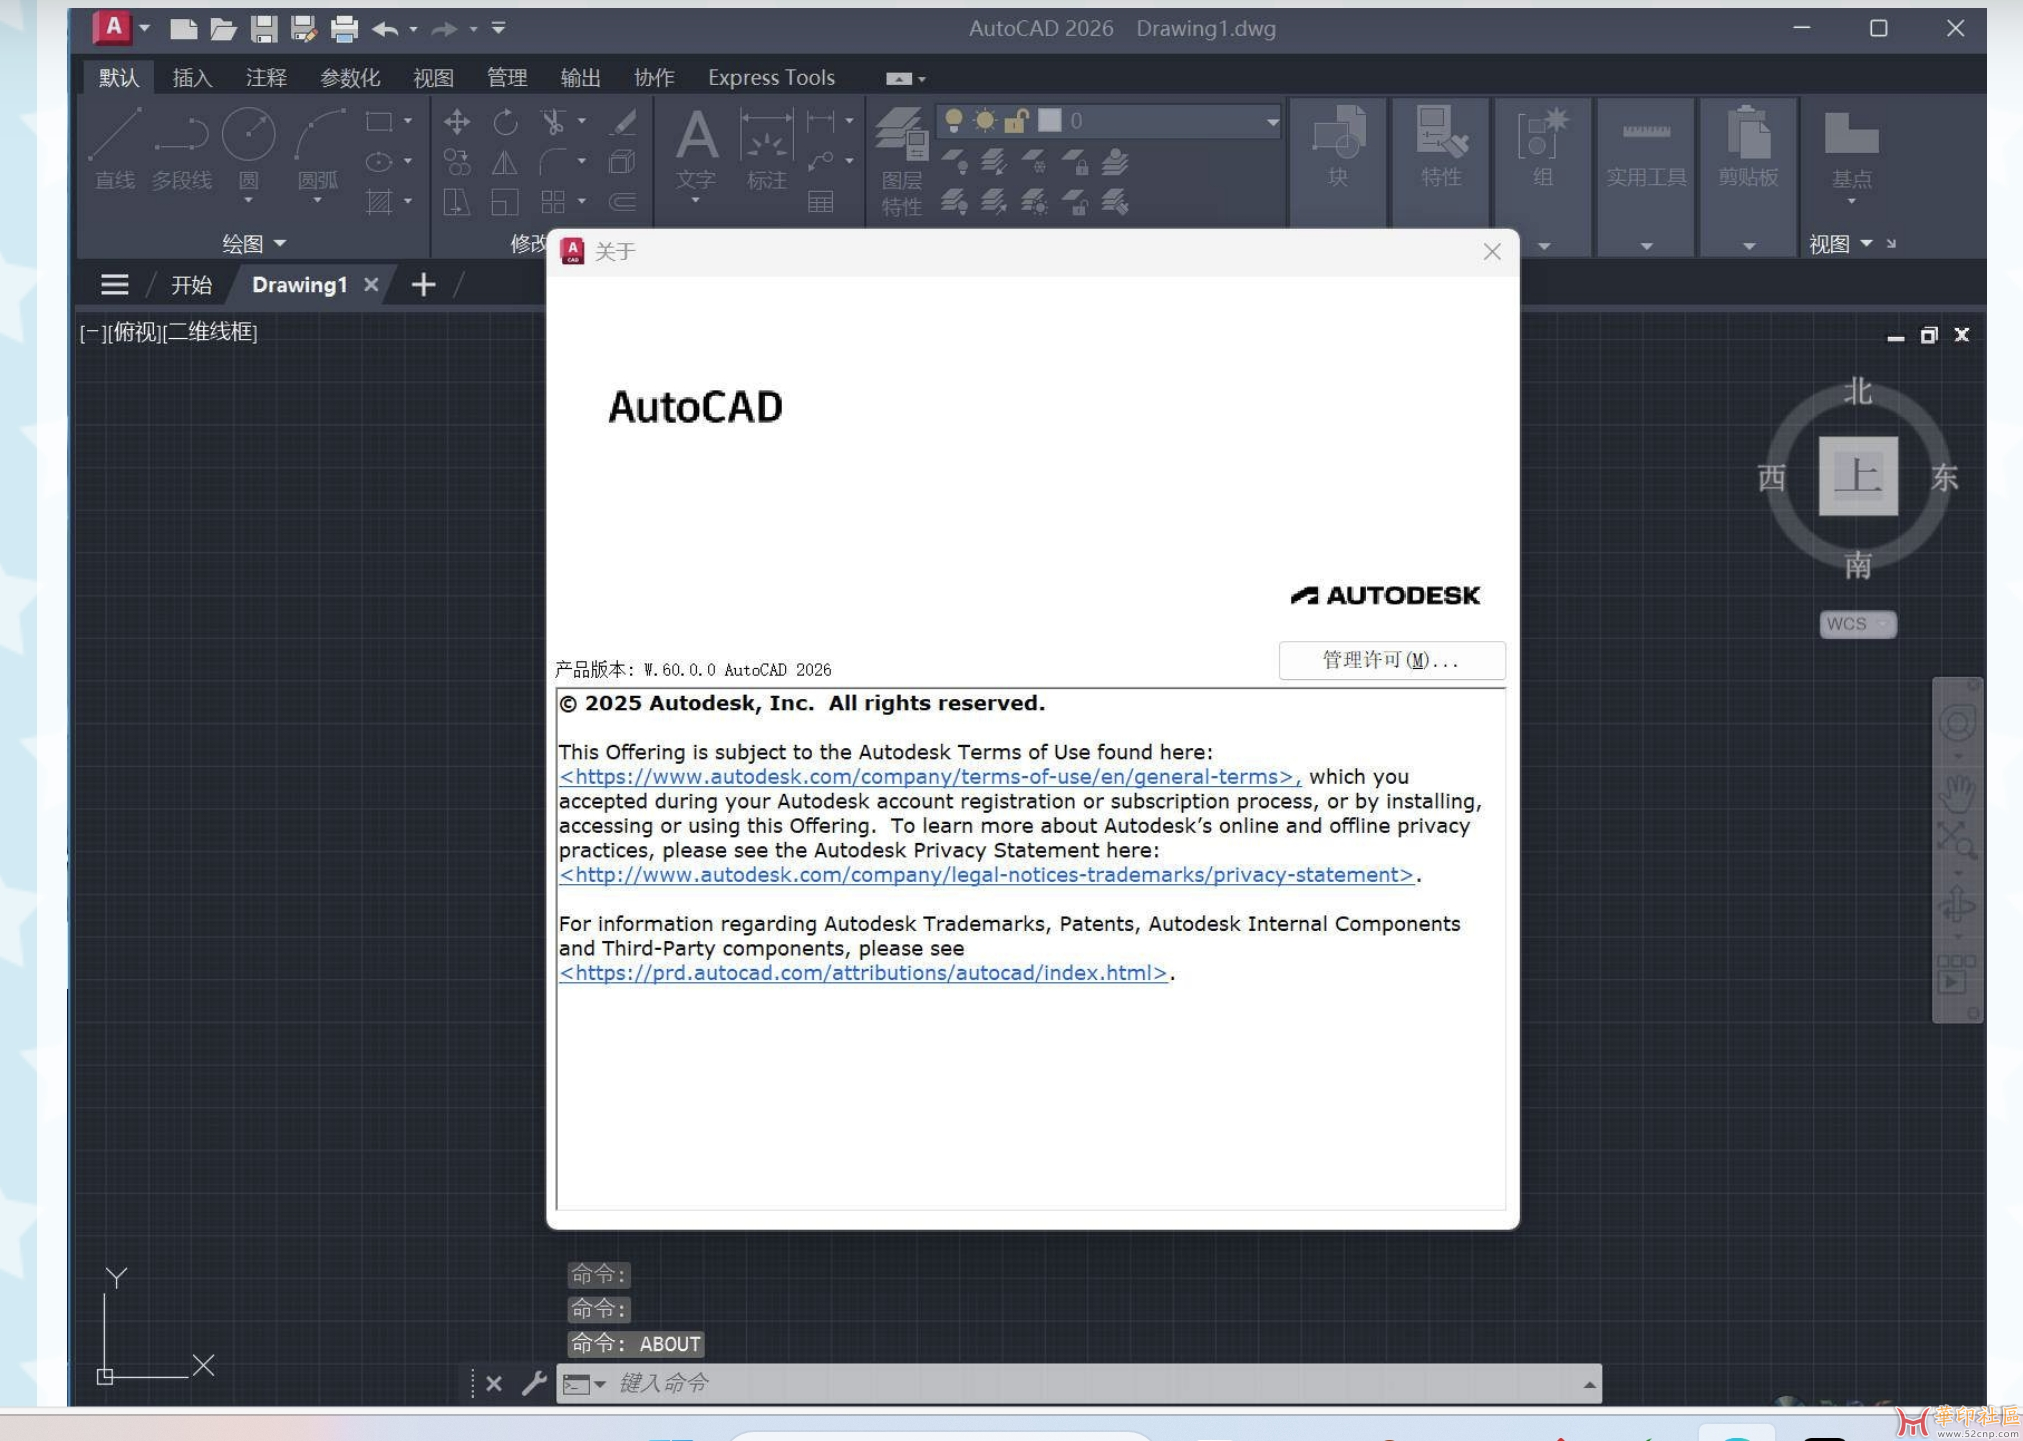The image size is (2023, 1441).
Task: Open the Arc tool dropdown arrow
Action: (x=318, y=200)
